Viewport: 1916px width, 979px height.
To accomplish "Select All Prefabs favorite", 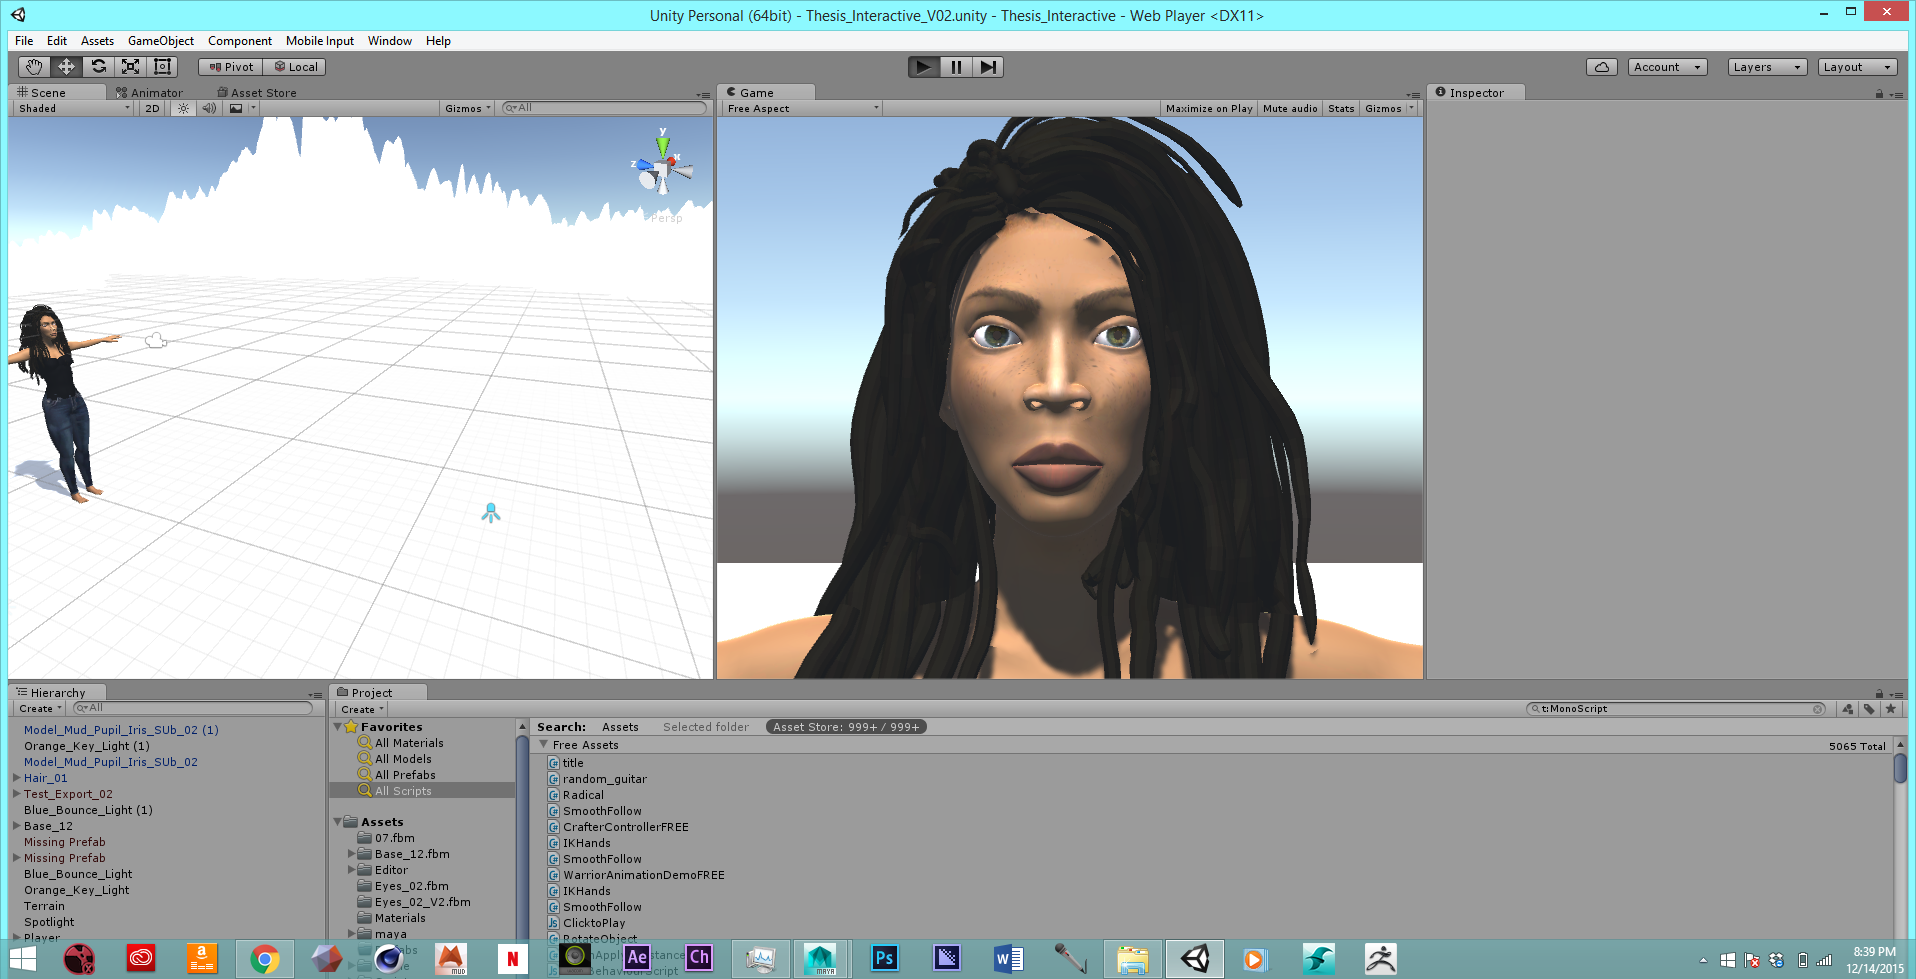I will click(x=405, y=775).
